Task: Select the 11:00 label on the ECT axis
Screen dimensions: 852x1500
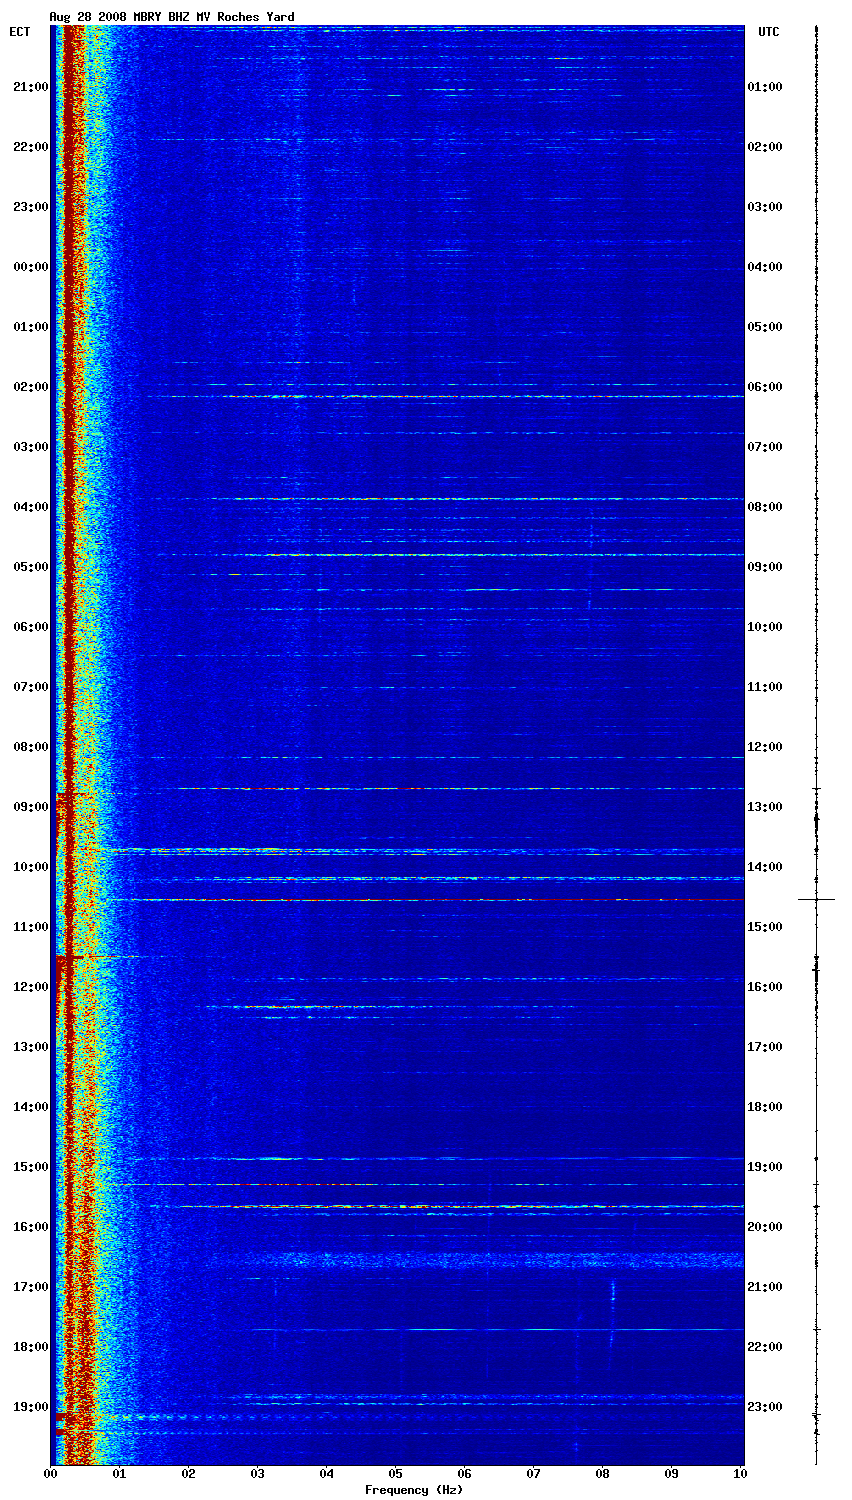Action: pos(31,927)
